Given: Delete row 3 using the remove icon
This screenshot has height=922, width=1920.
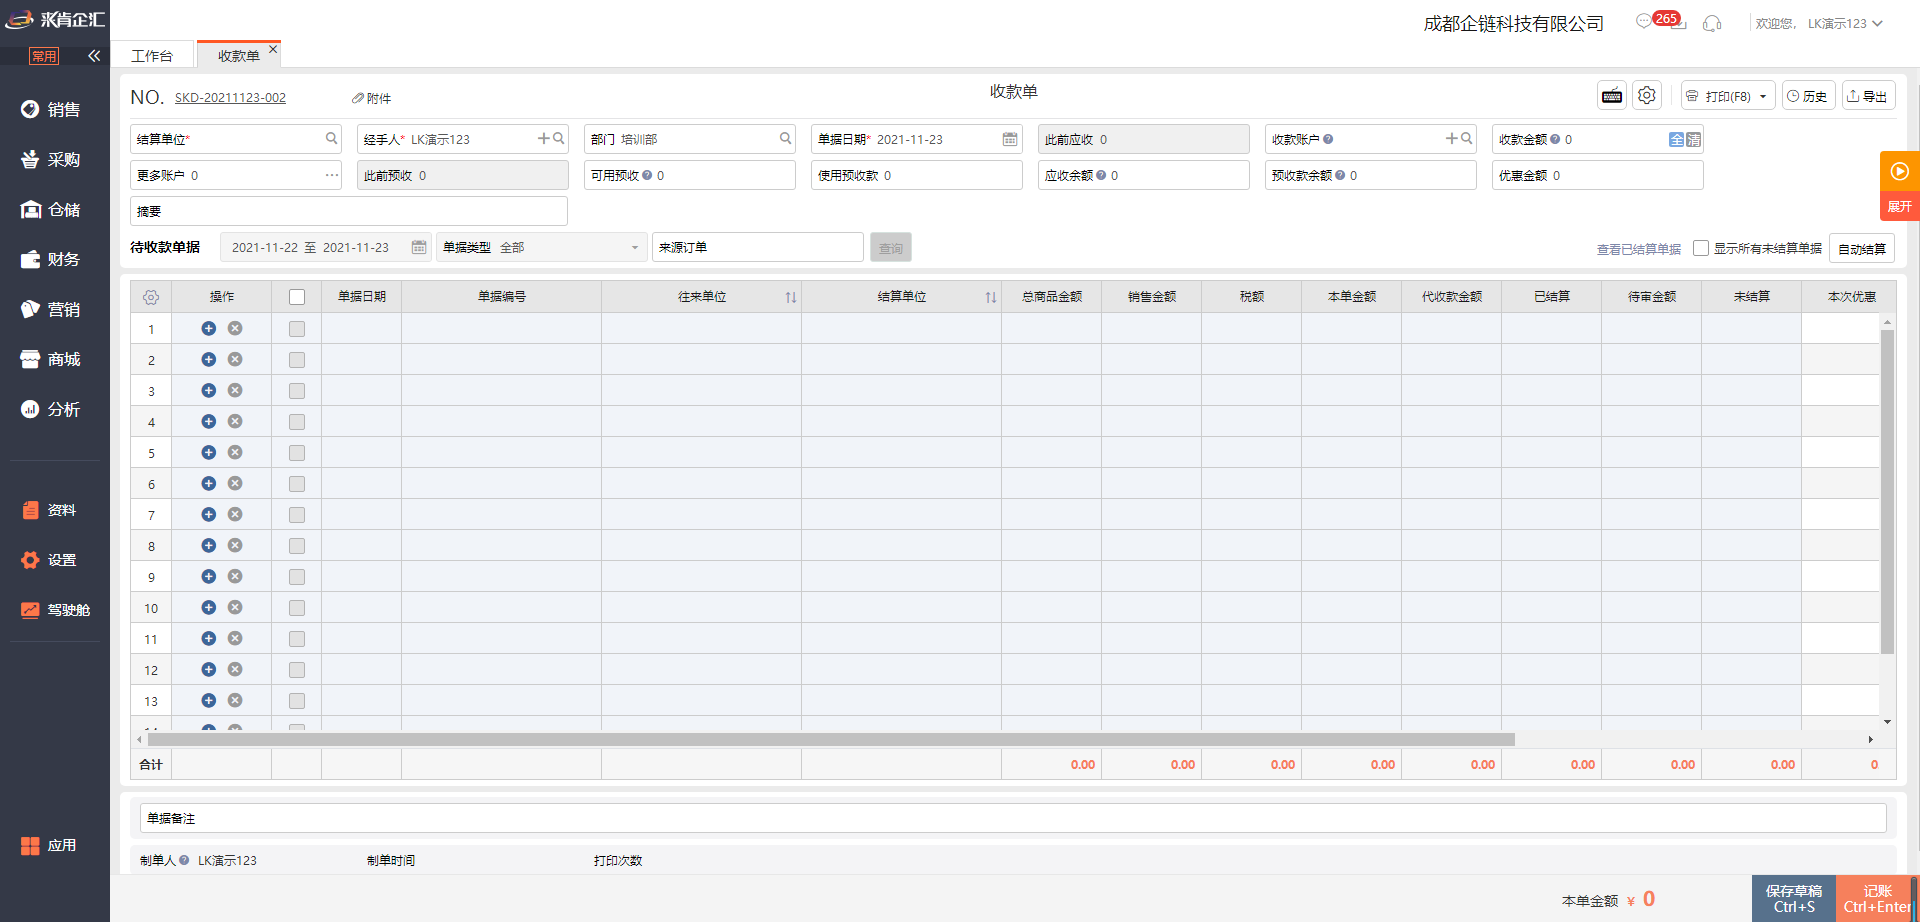Looking at the screenshot, I should (235, 391).
